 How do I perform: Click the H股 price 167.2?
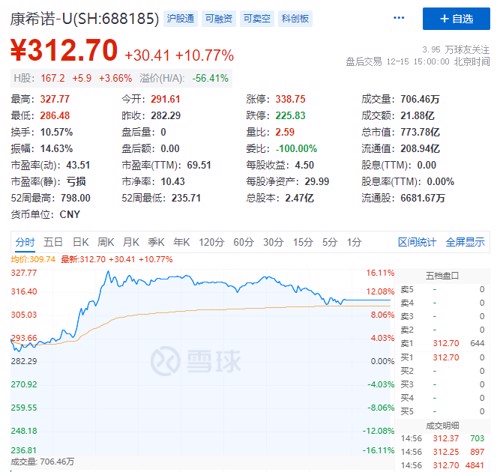pos(53,78)
